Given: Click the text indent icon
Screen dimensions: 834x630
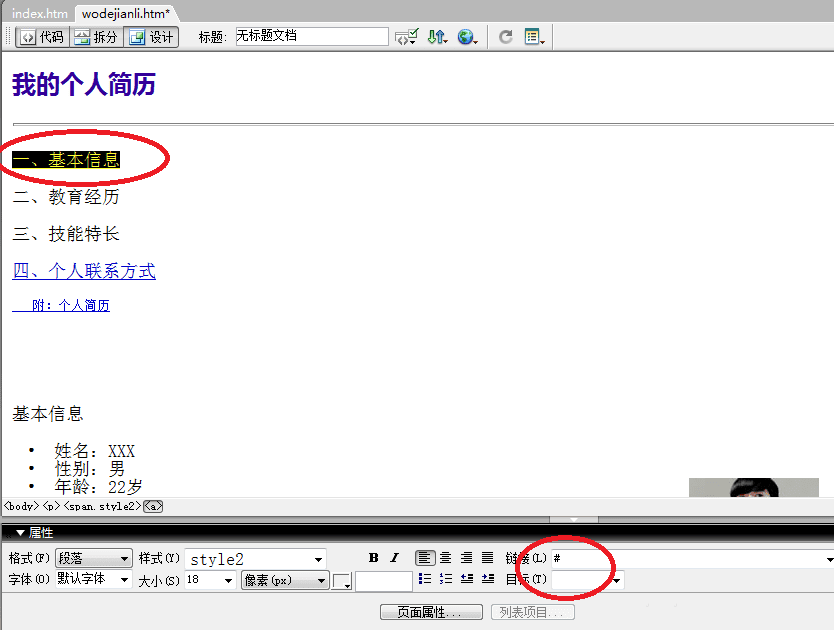Looking at the screenshot, I should [x=488, y=578].
